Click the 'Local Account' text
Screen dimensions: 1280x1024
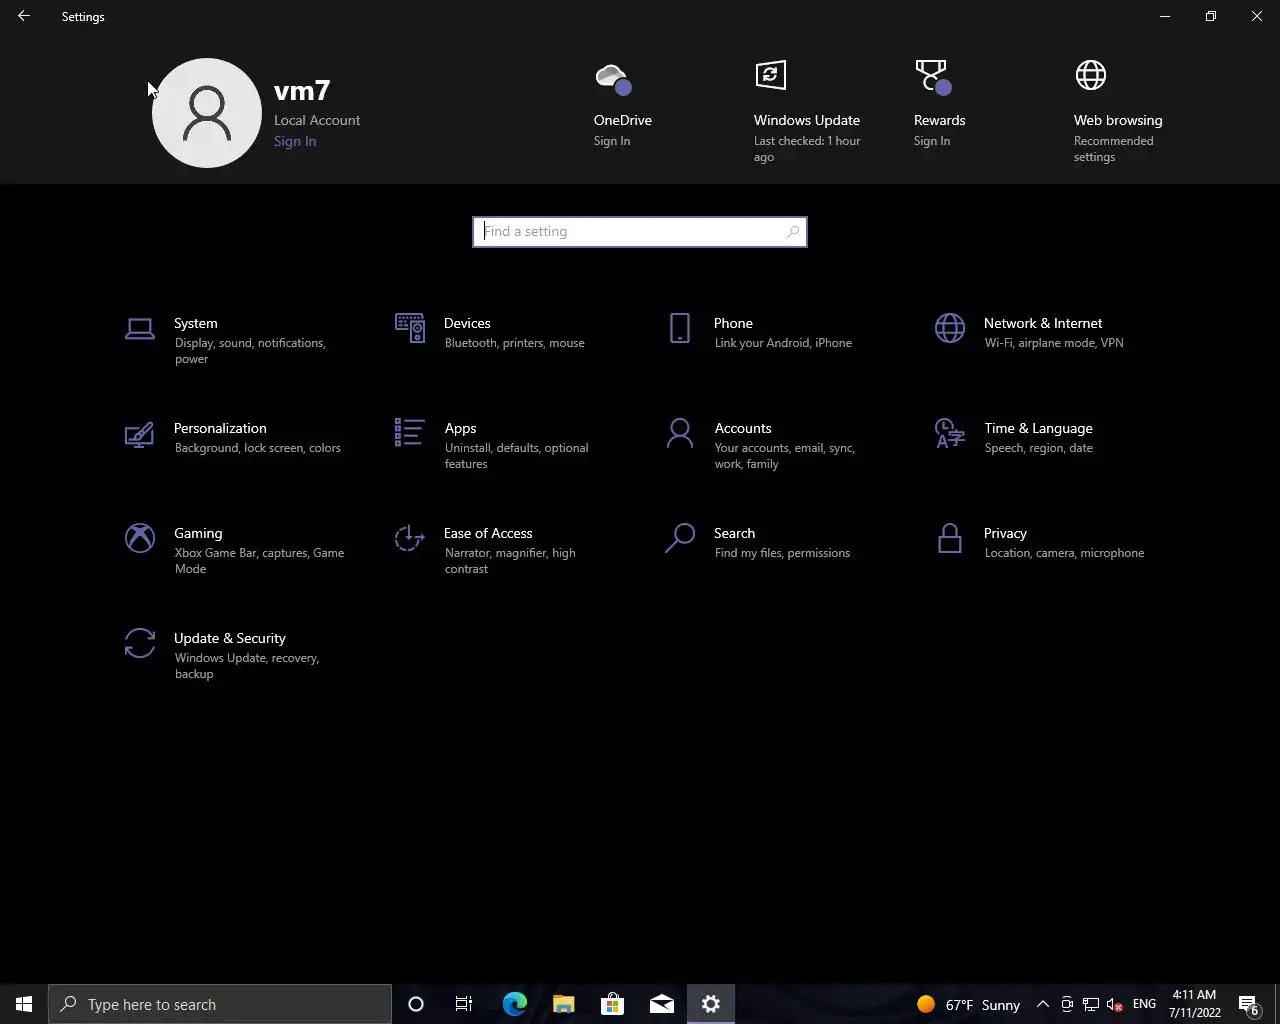tap(317, 120)
